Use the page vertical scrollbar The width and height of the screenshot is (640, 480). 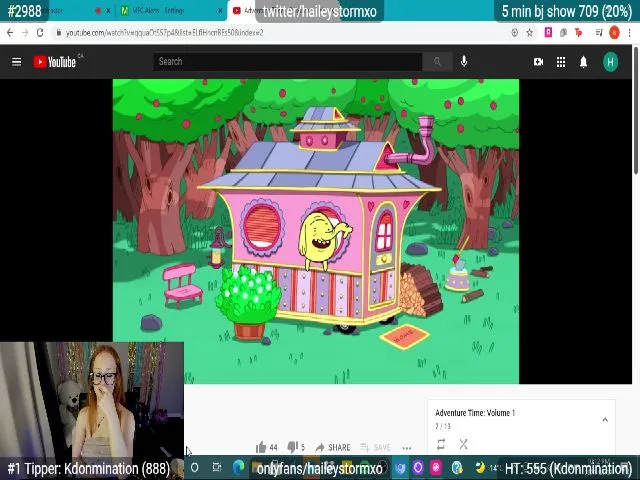point(636,111)
